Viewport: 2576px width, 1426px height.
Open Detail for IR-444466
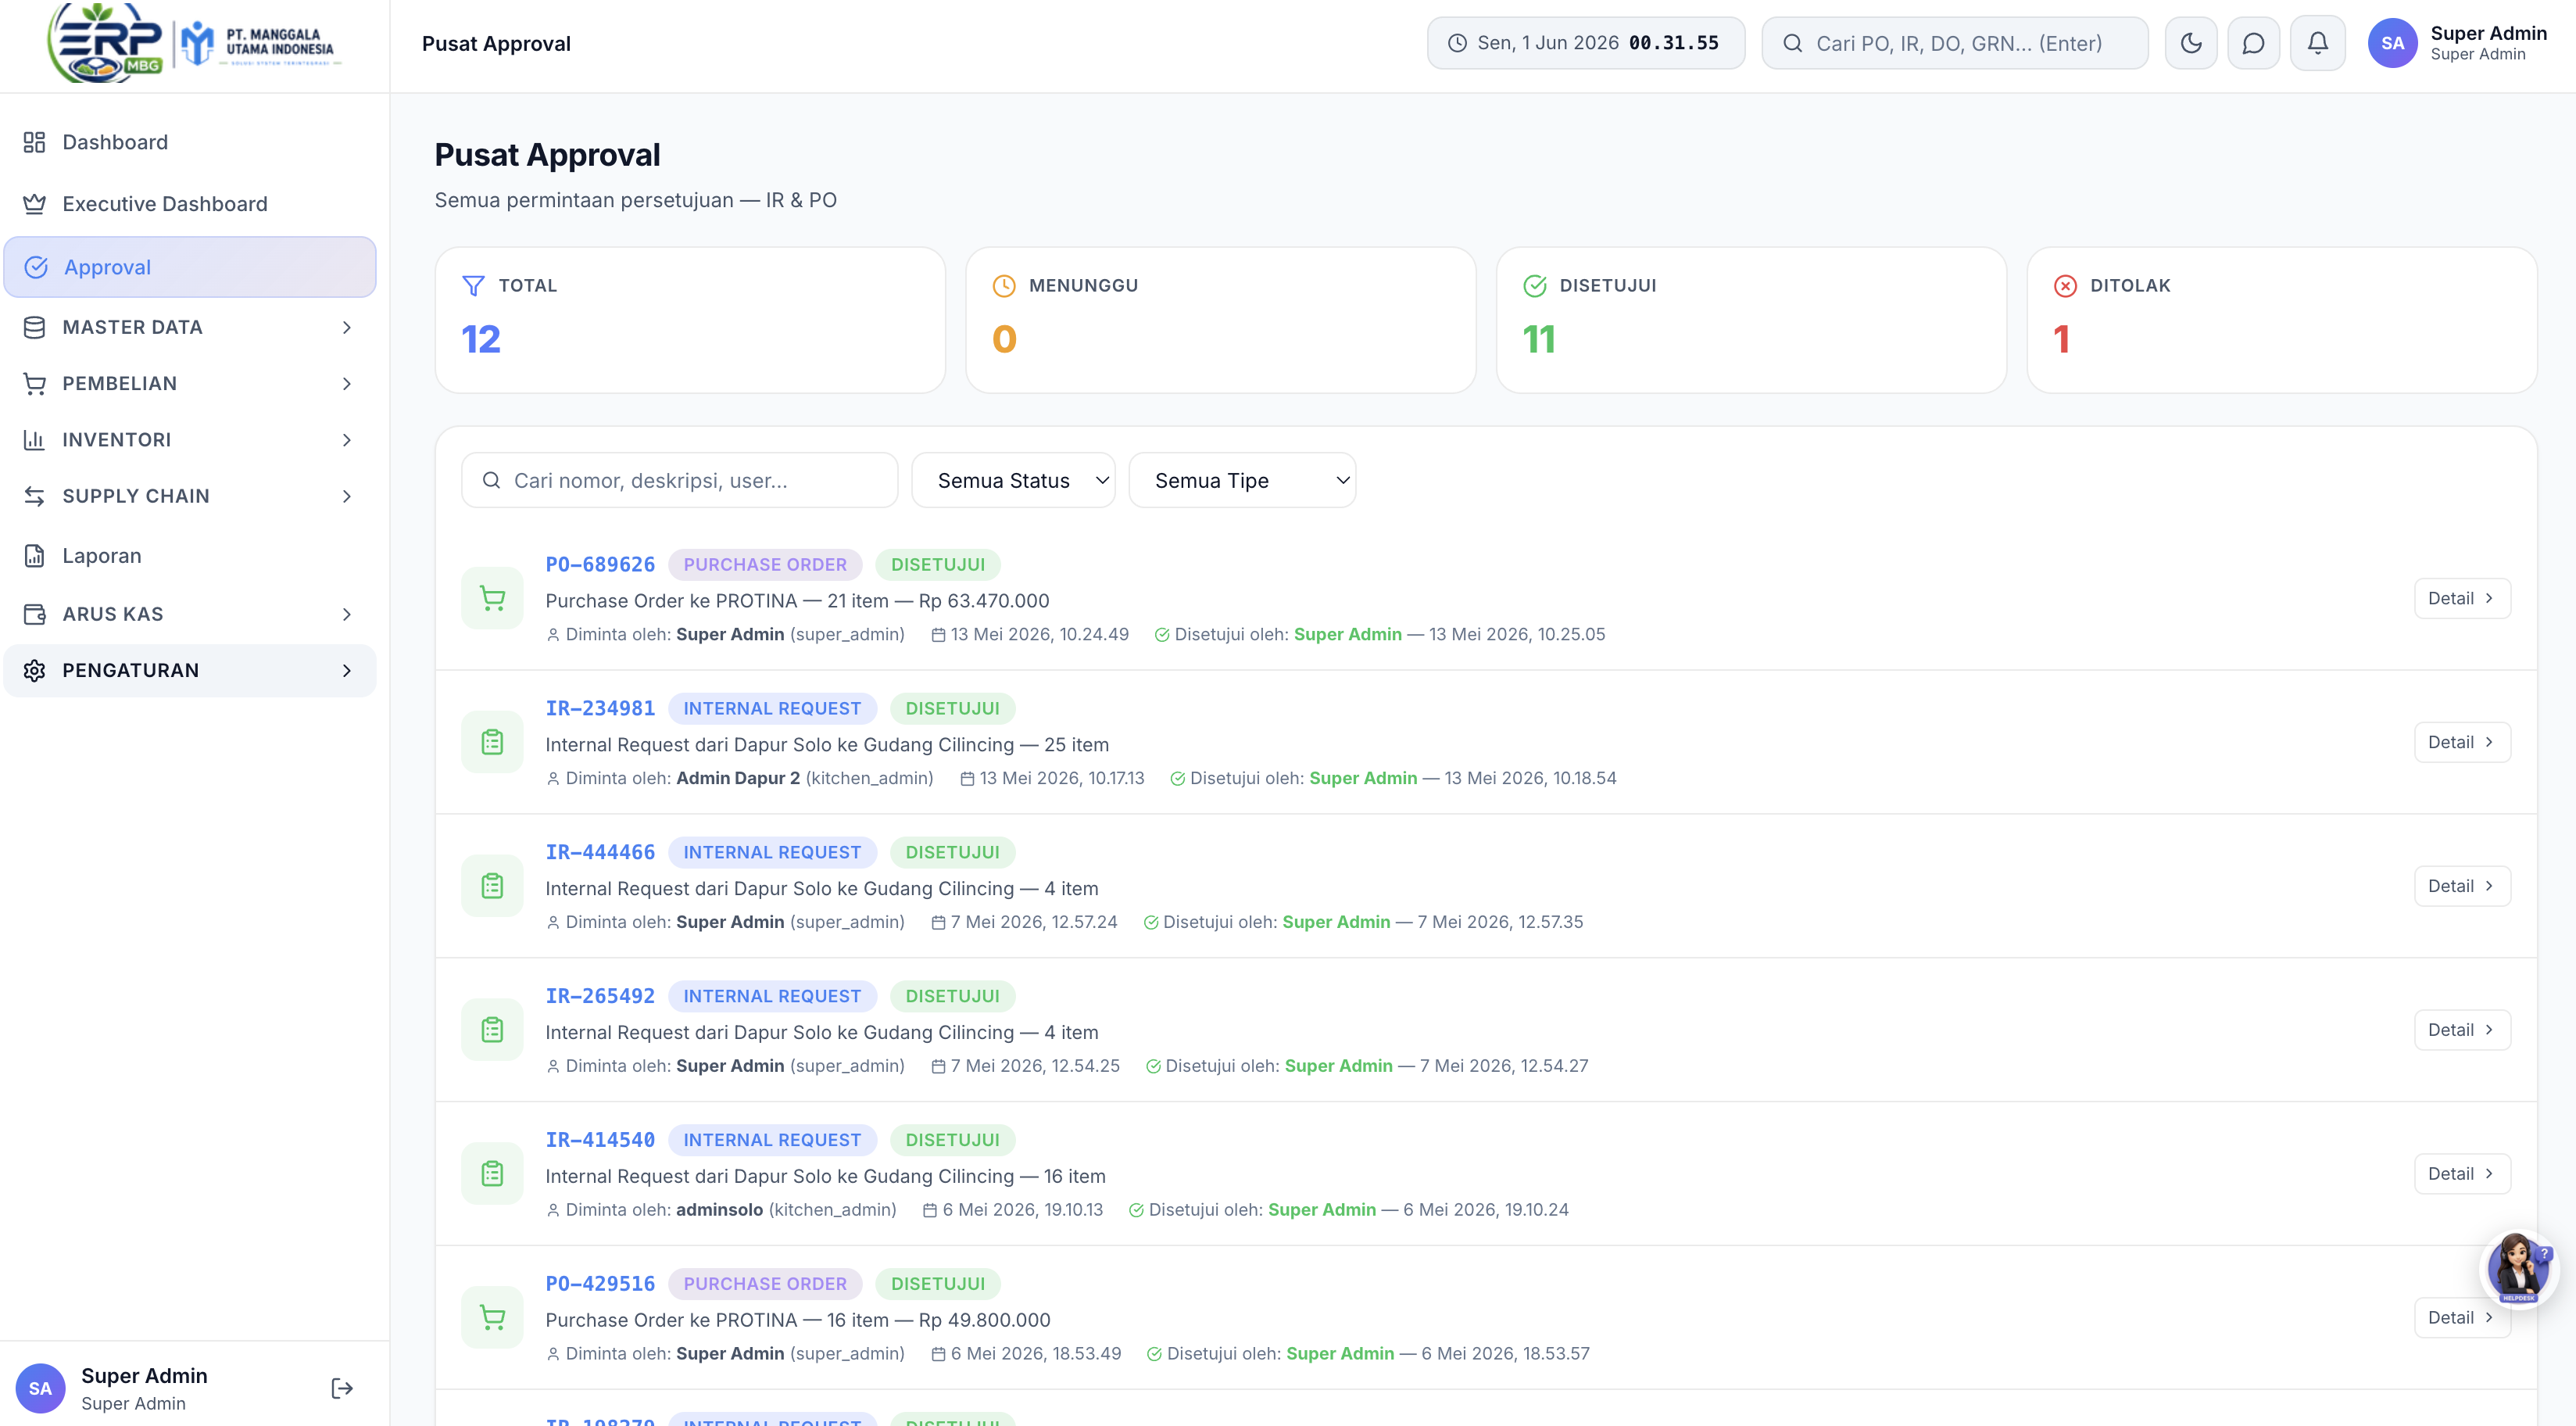2461,886
